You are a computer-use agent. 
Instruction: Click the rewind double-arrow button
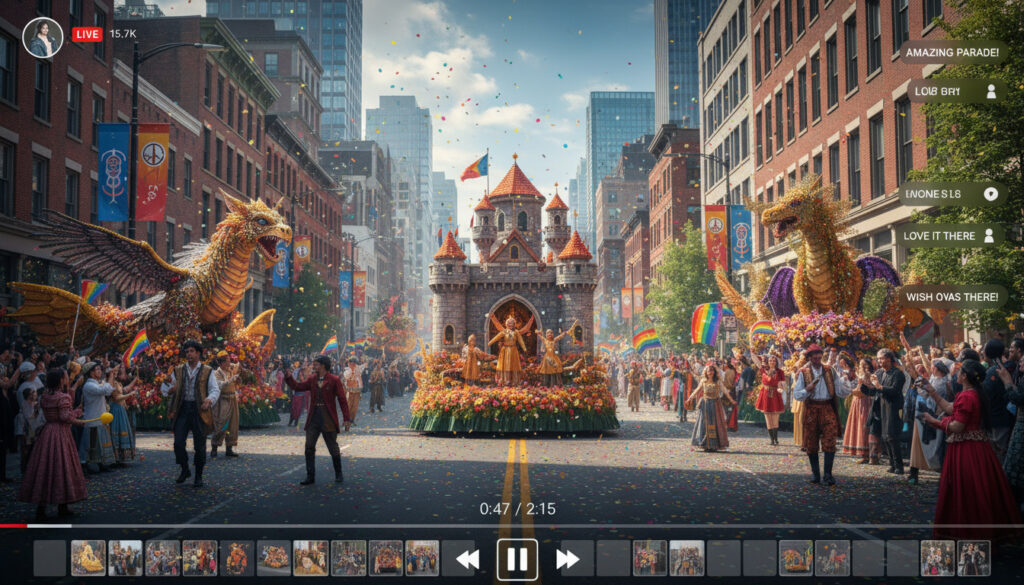[x=467, y=559]
